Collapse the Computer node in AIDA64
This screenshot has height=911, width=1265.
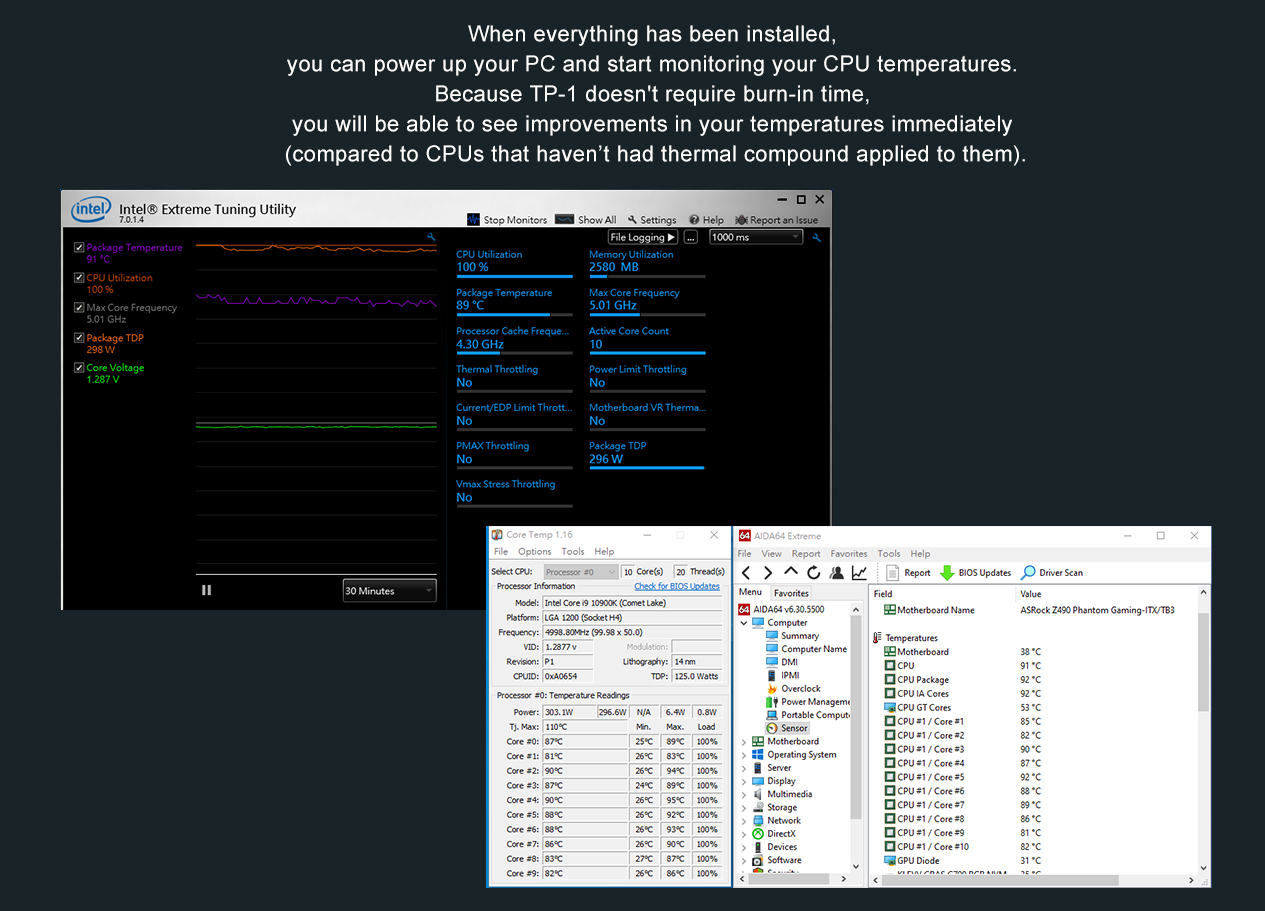(x=744, y=623)
